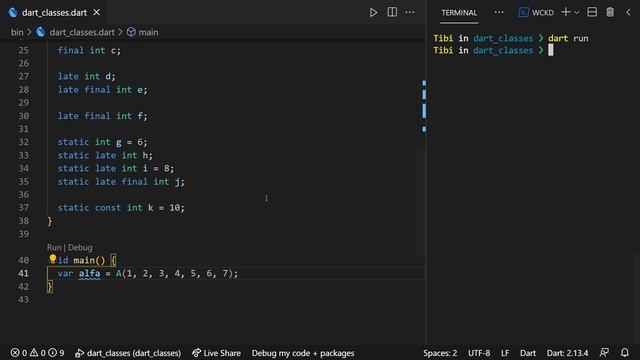640x360 pixels.
Task: Change indentation via Spaces: 2
Action: [x=440, y=353]
